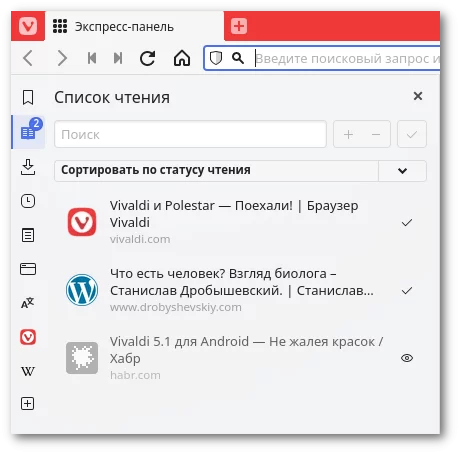This screenshot has height=453, width=459.
Task: Open the Downloads panel
Action: click(x=28, y=167)
